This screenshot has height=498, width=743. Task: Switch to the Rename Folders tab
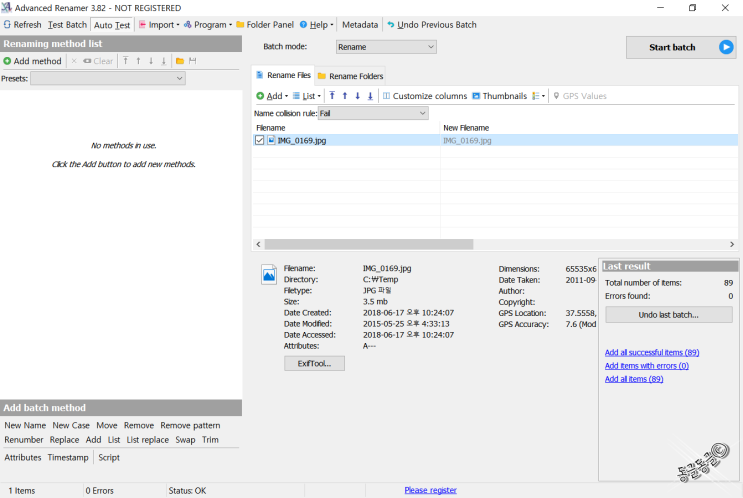point(350,76)
